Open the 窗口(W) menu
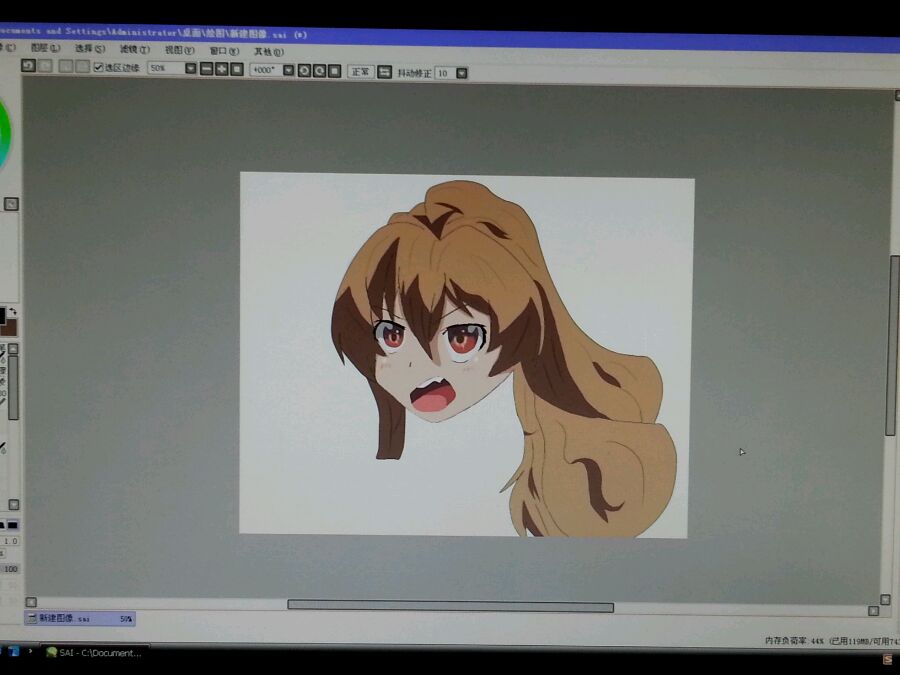900x675 pixels. (224, 51)
